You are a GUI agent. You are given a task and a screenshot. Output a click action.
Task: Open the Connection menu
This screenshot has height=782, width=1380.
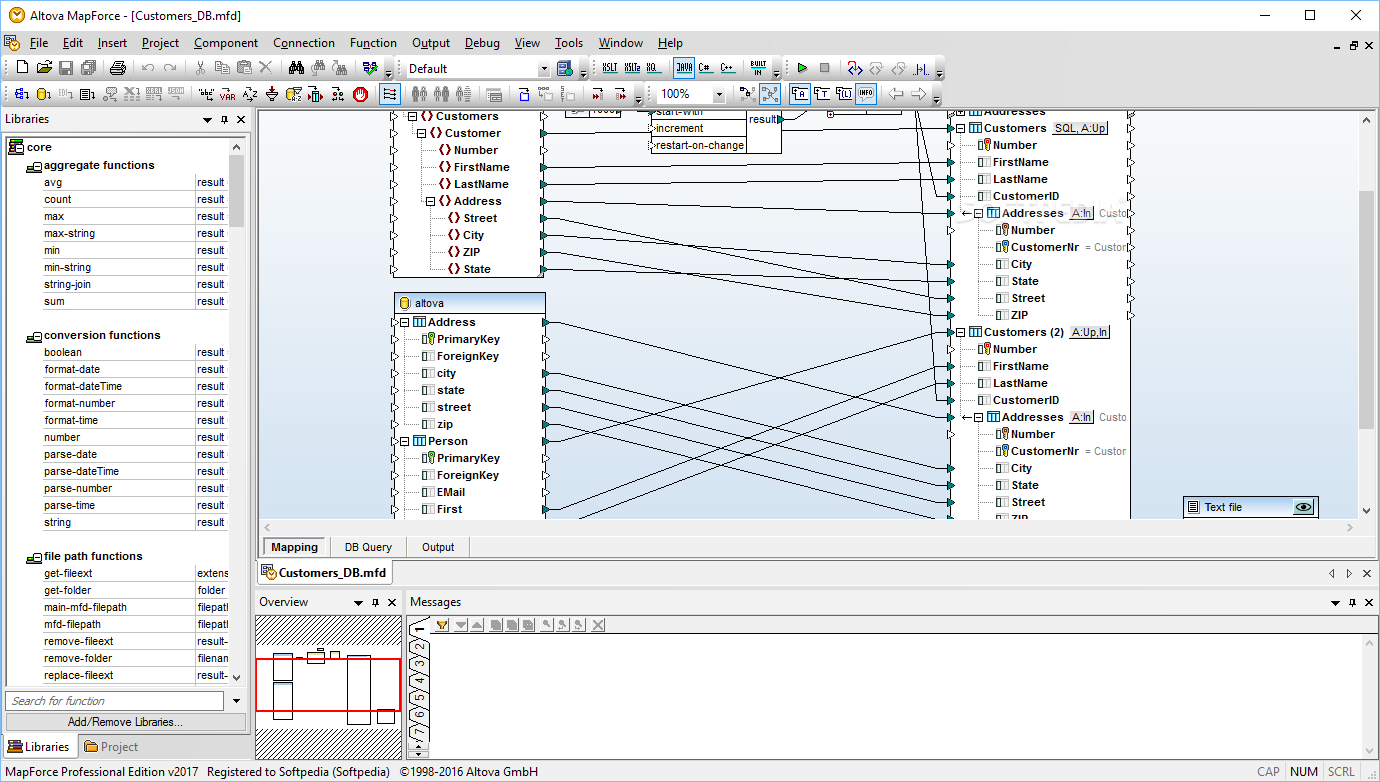click(304, 43)
